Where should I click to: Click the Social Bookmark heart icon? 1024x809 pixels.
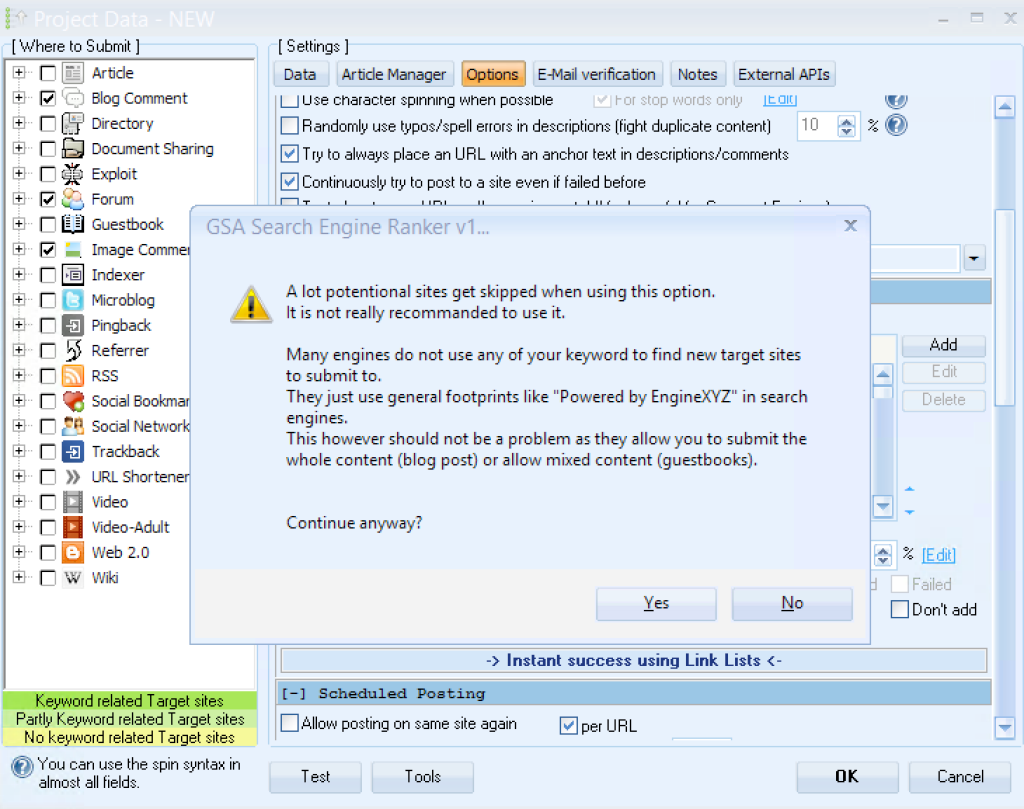pos(72,401)
